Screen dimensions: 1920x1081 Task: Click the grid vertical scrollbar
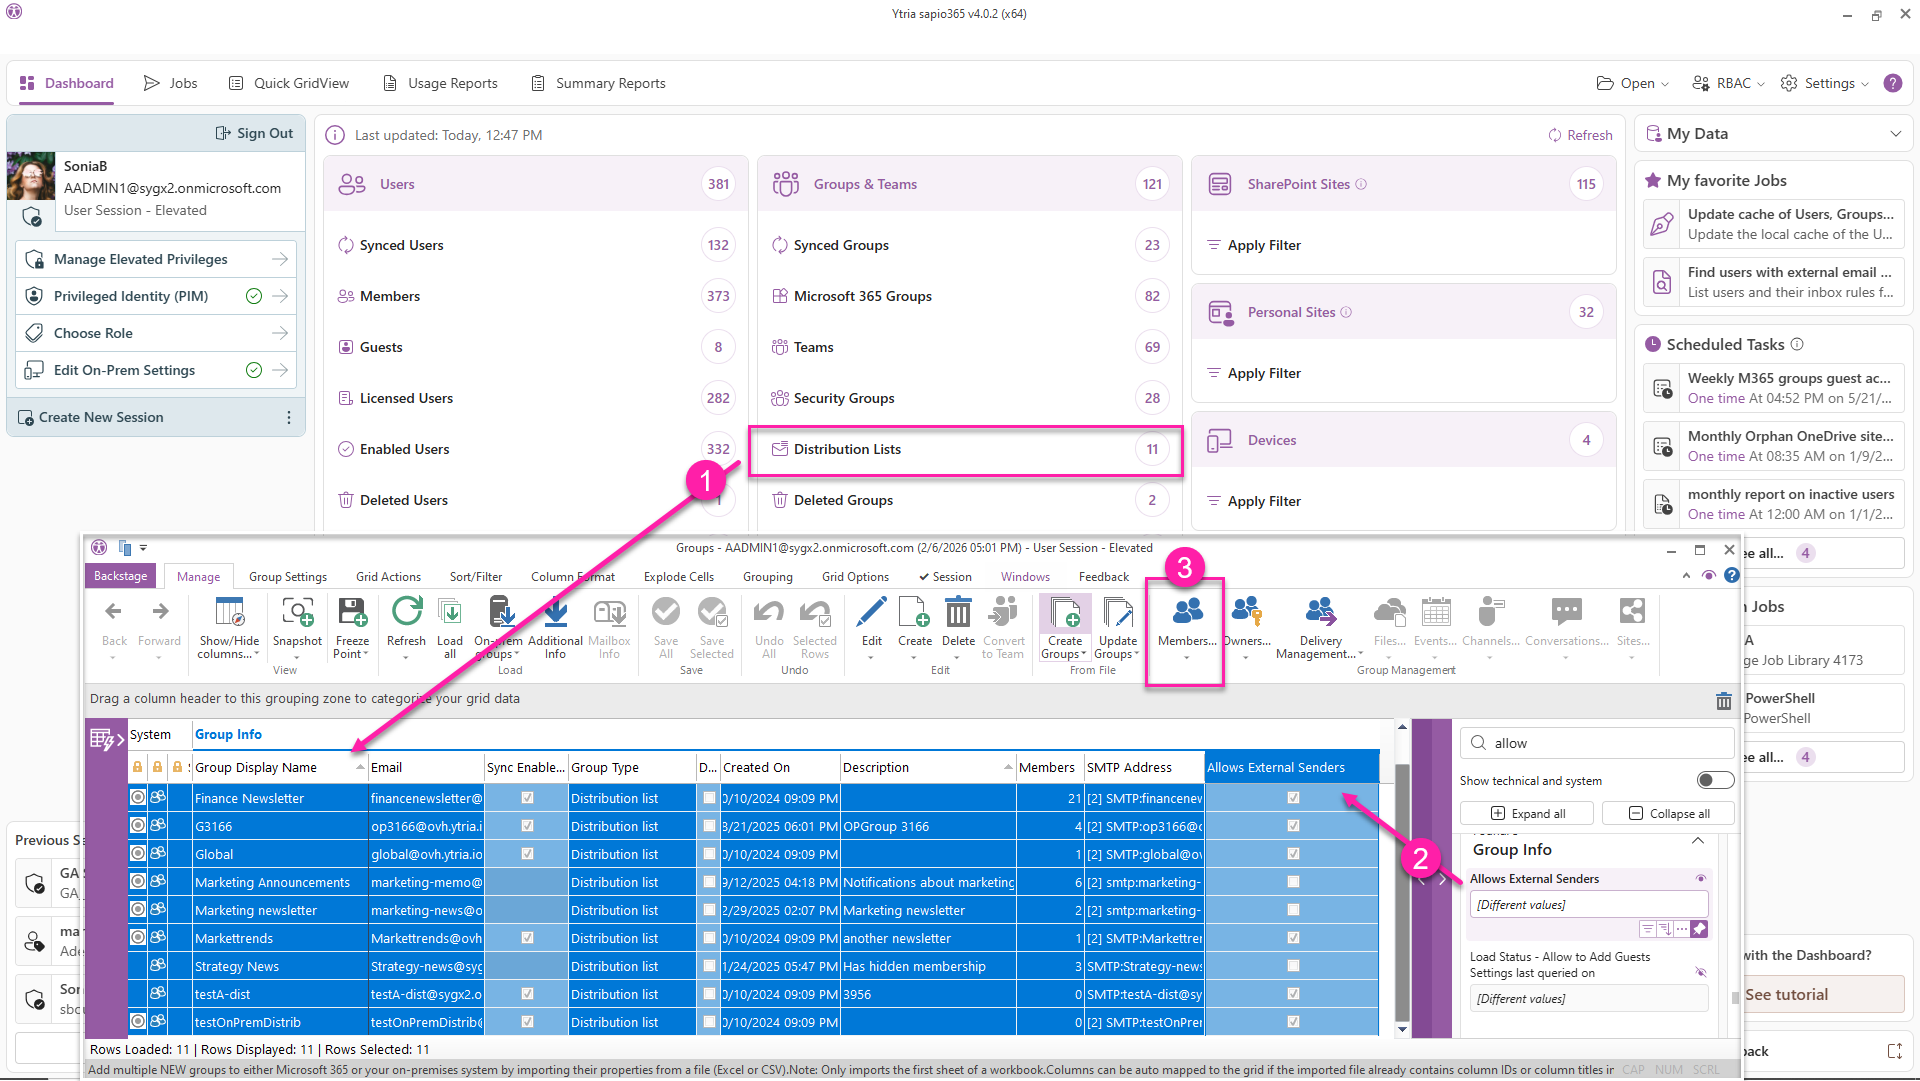click(1402, 880)
